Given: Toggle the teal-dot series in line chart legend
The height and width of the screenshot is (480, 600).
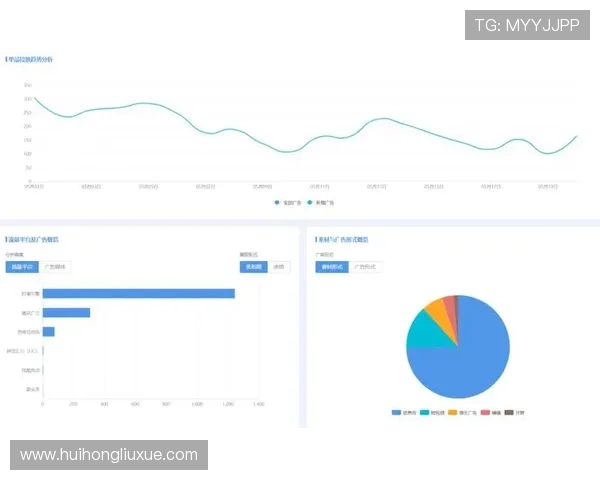Looking at the screenshot, I should [x=311, y=202].
